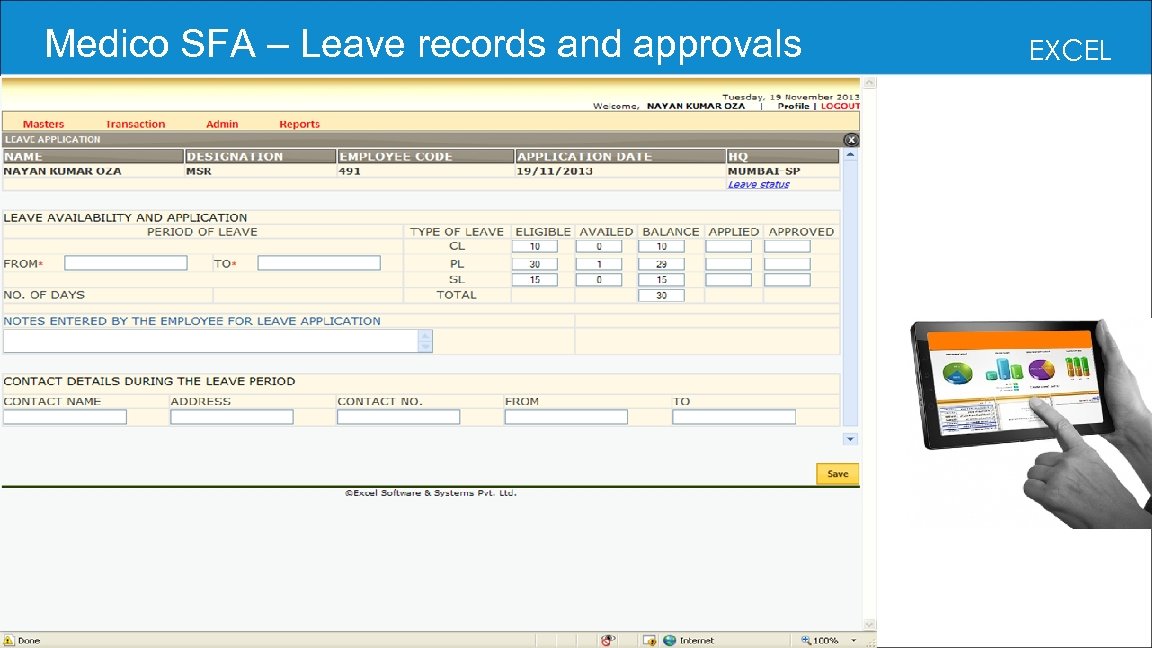1152x648 pixels.
Task: Open the Reports menu
Action: [299, 123]
